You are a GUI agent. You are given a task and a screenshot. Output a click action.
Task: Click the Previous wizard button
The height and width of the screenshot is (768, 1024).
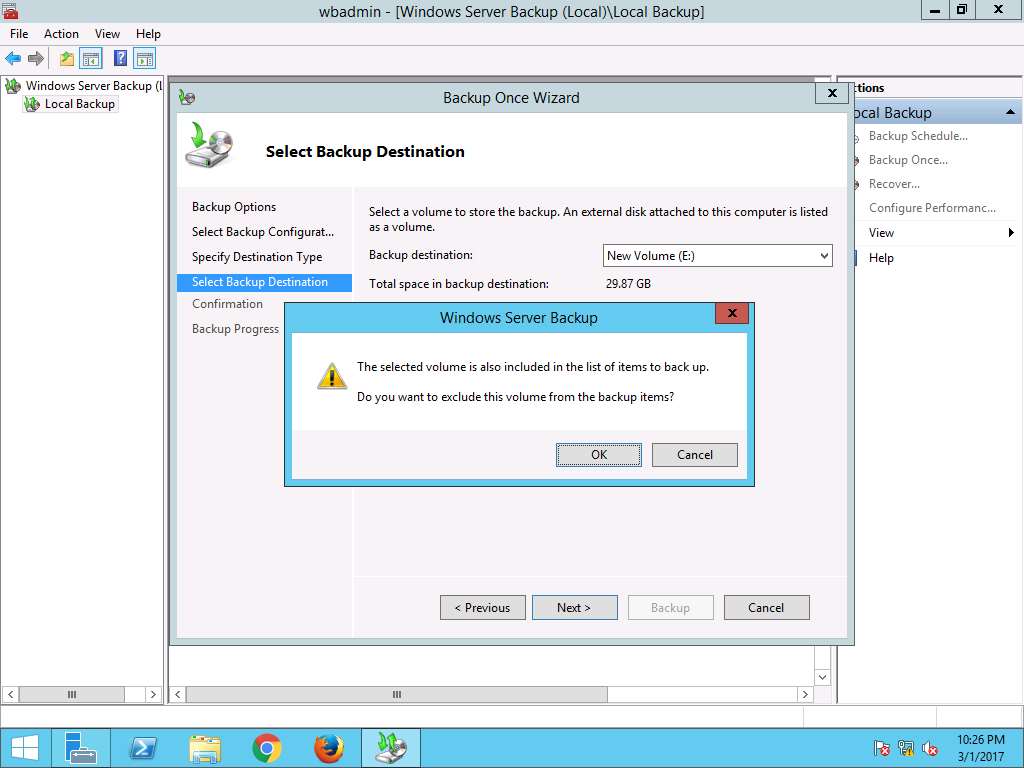click(483, 607)
